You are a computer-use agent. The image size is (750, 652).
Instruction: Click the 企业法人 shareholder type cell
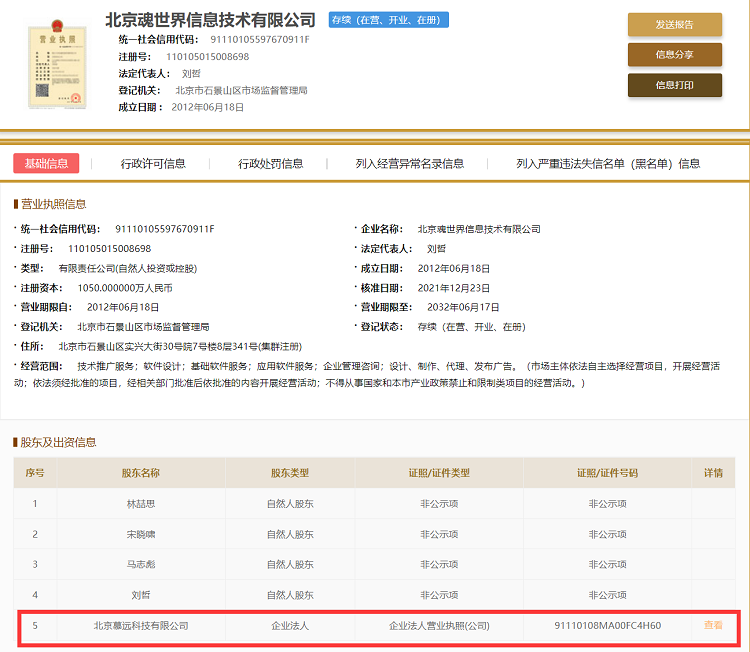(290, 626)
